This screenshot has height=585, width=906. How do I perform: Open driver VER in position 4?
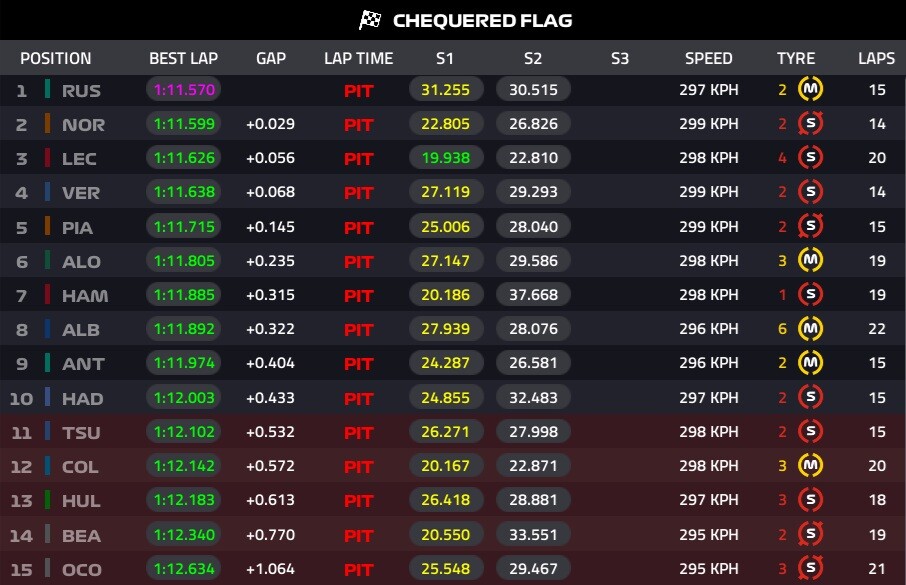82,193
